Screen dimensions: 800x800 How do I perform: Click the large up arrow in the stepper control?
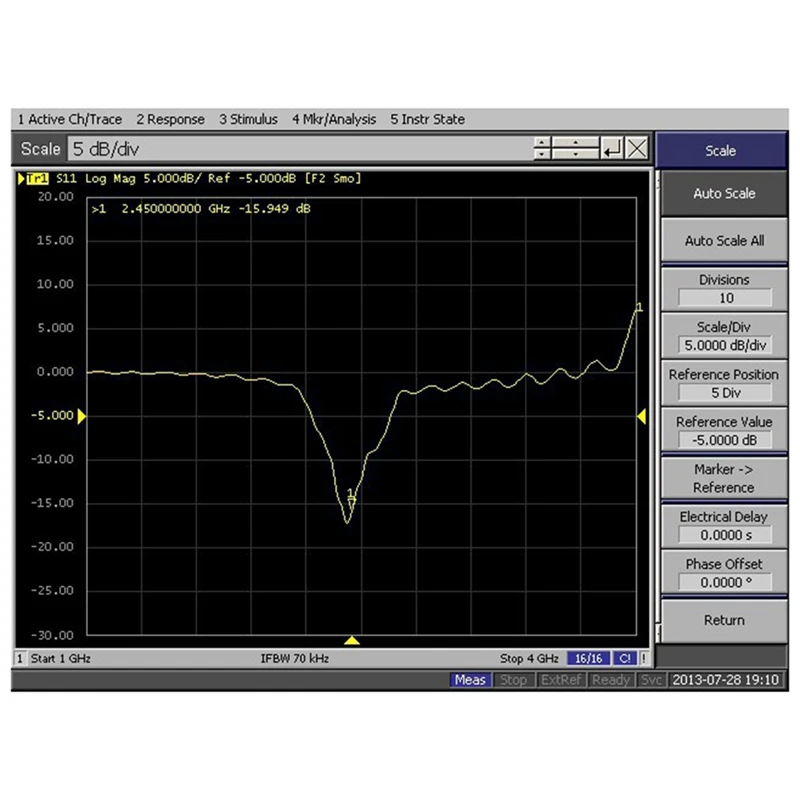coord(576,142)
